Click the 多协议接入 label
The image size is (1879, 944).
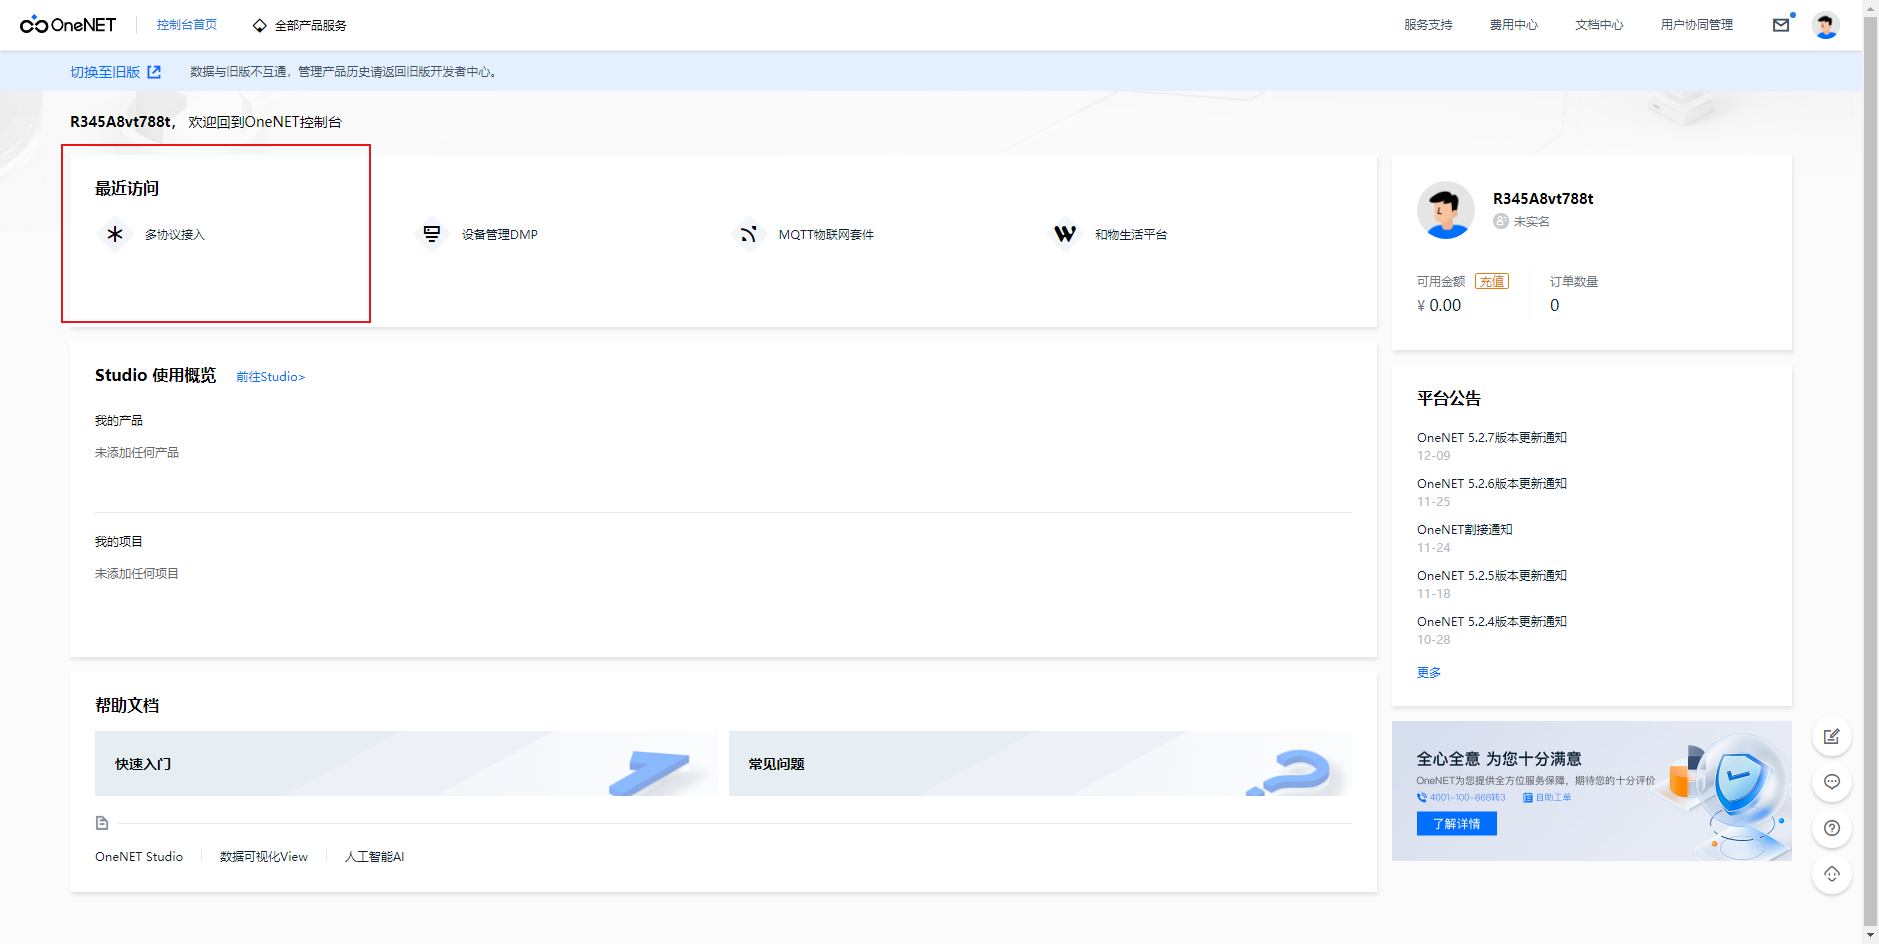(x=175, y=235)
